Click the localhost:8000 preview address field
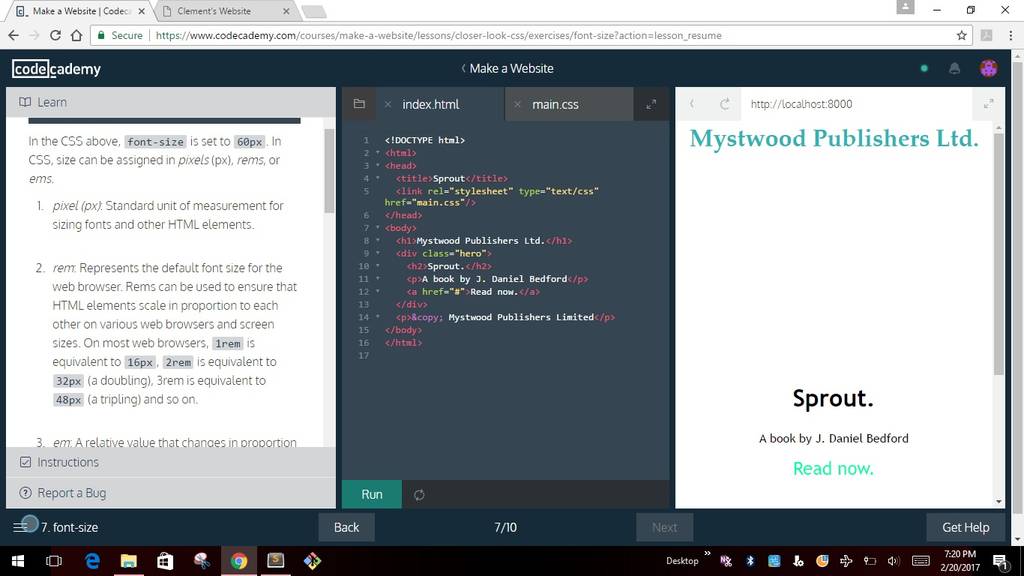 (801, 104)
